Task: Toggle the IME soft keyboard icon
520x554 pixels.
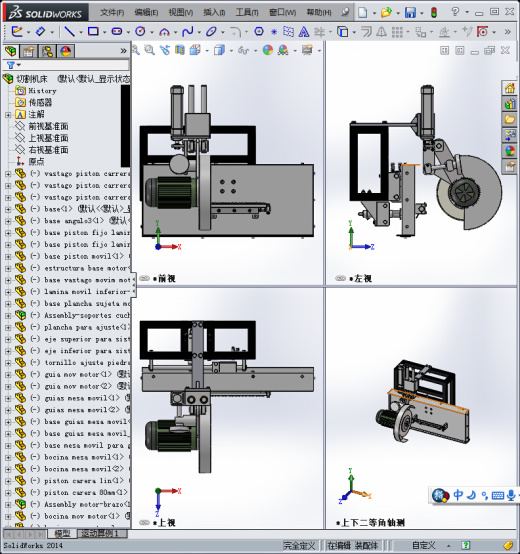Action: [497, 495]
